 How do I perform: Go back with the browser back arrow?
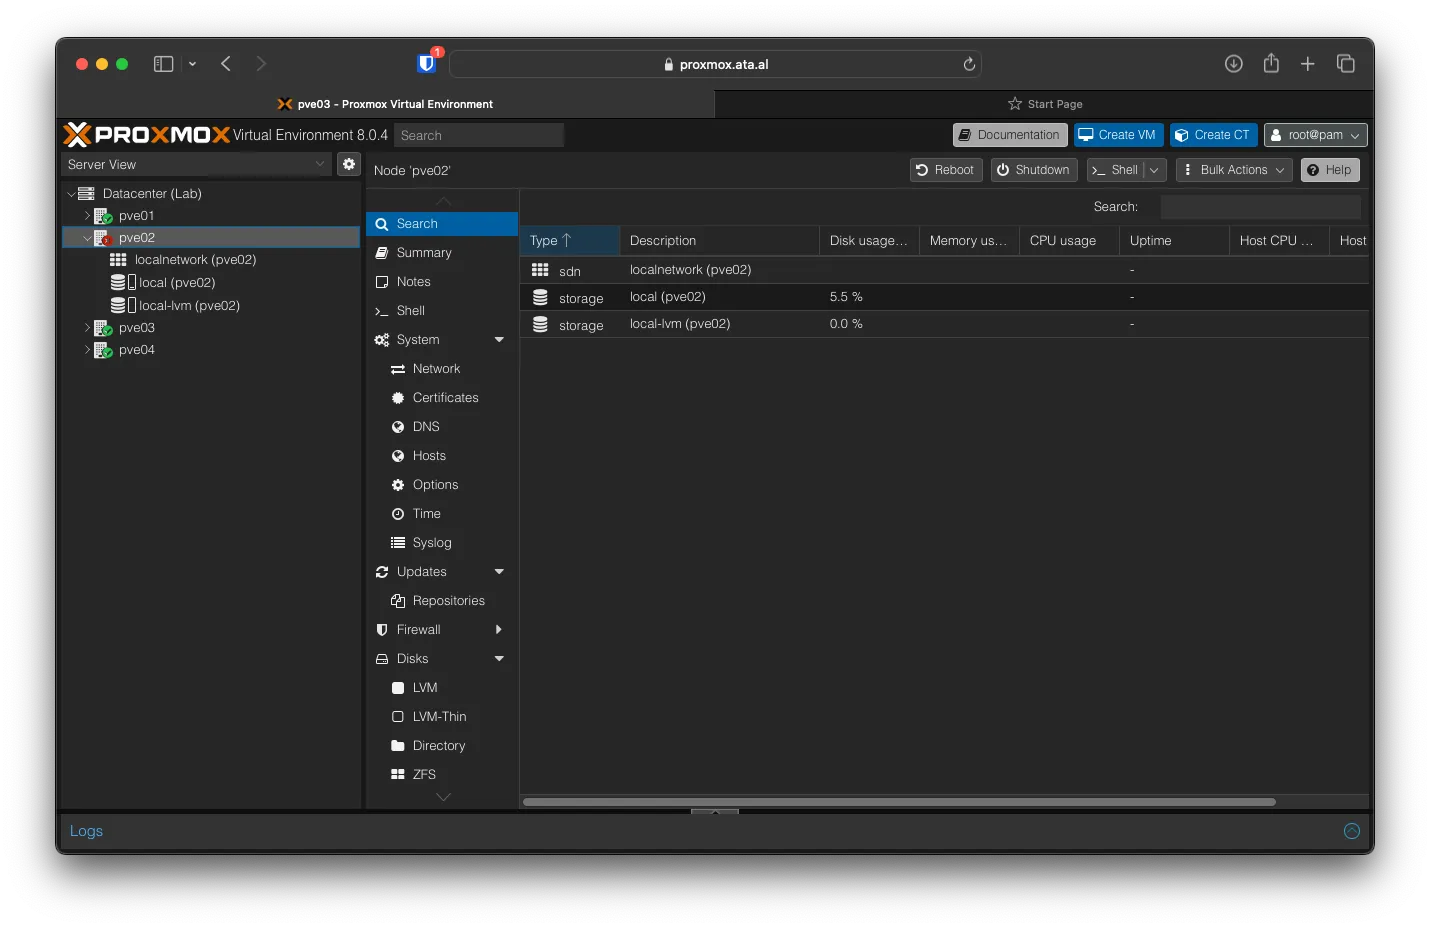(226, 64)
